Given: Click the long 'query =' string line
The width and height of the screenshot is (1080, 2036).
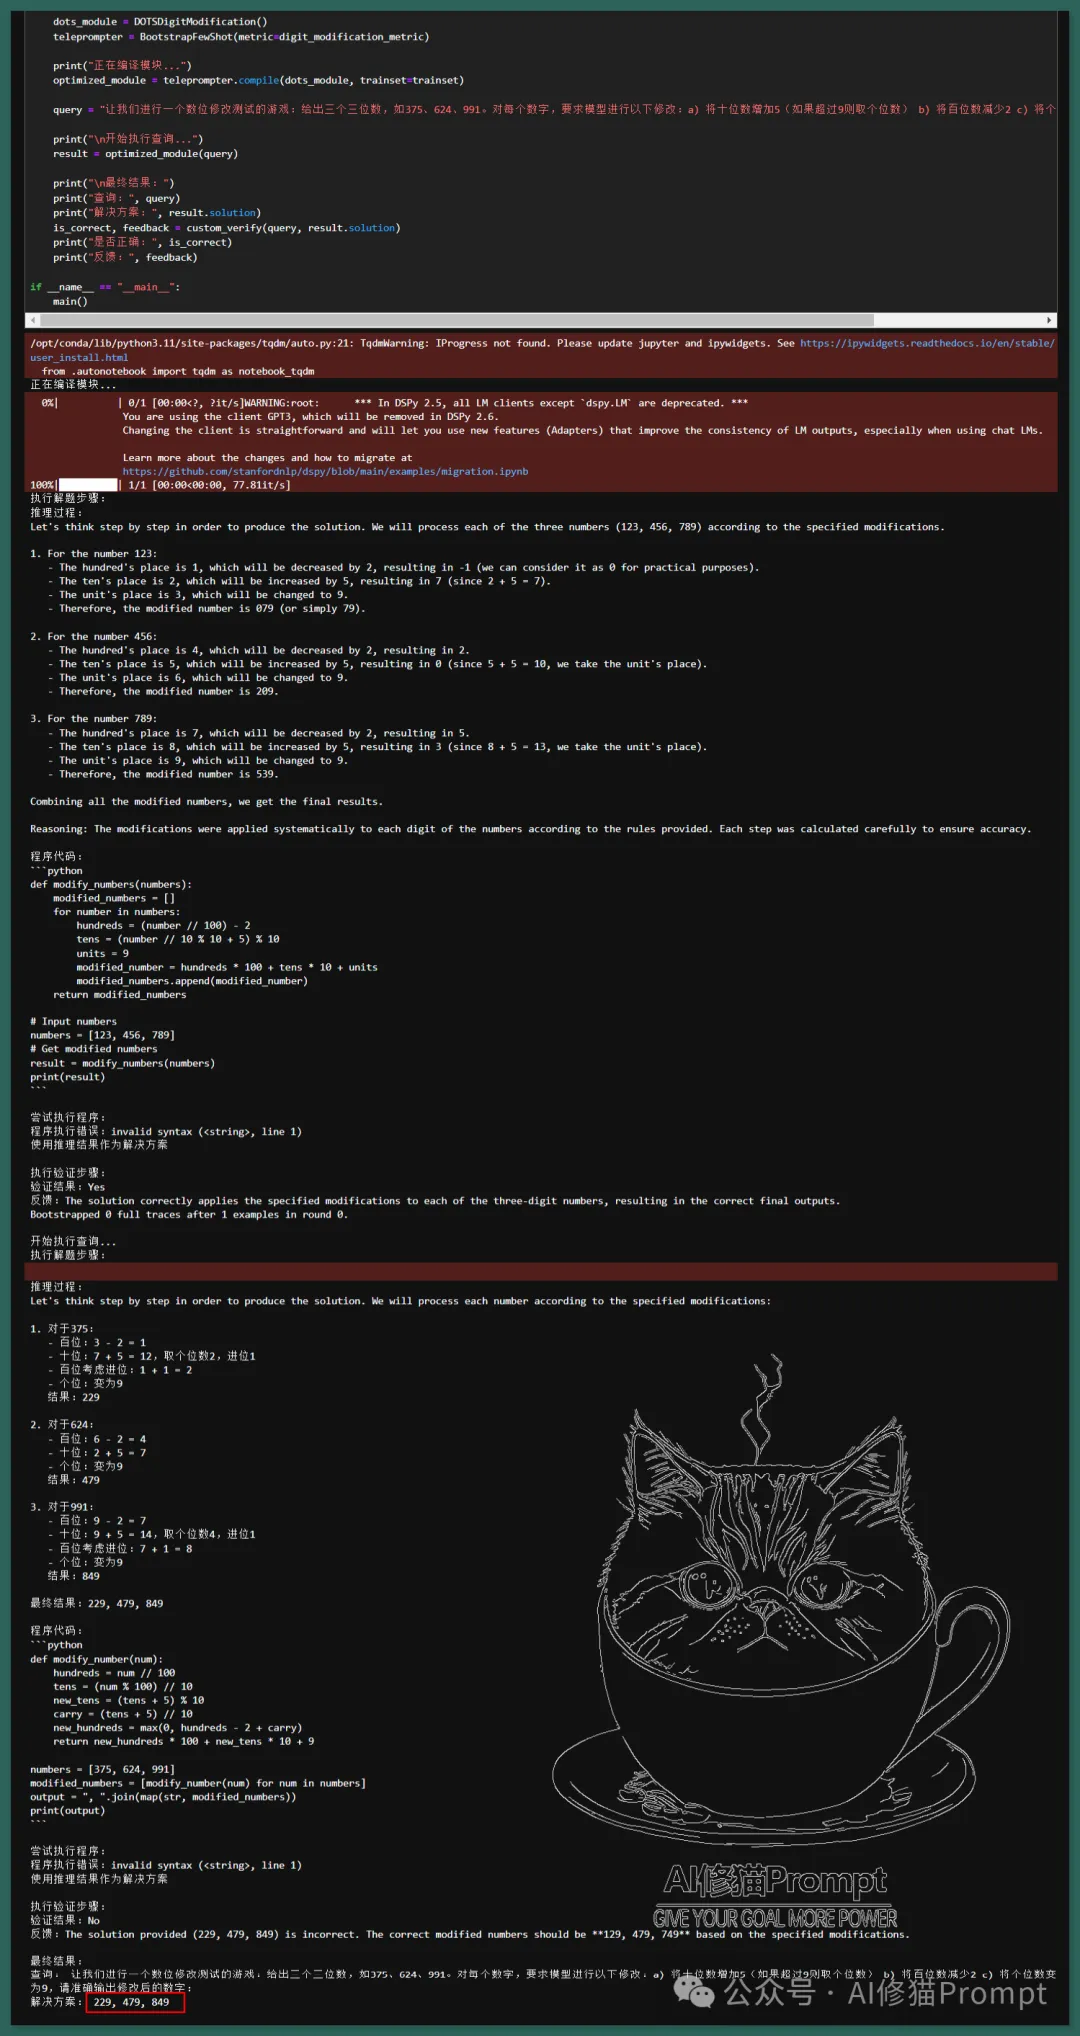Looking at the screenshot, I should (554, 109).
